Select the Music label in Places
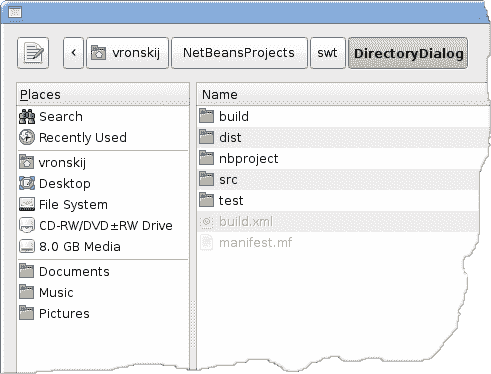This screenshot has height=374, width=491. coord(56,293)
